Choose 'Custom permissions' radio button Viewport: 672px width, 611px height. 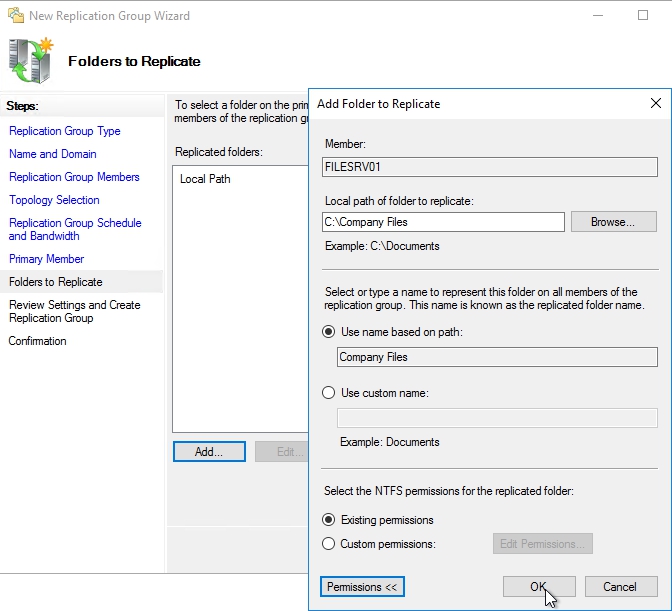[330, 544]
